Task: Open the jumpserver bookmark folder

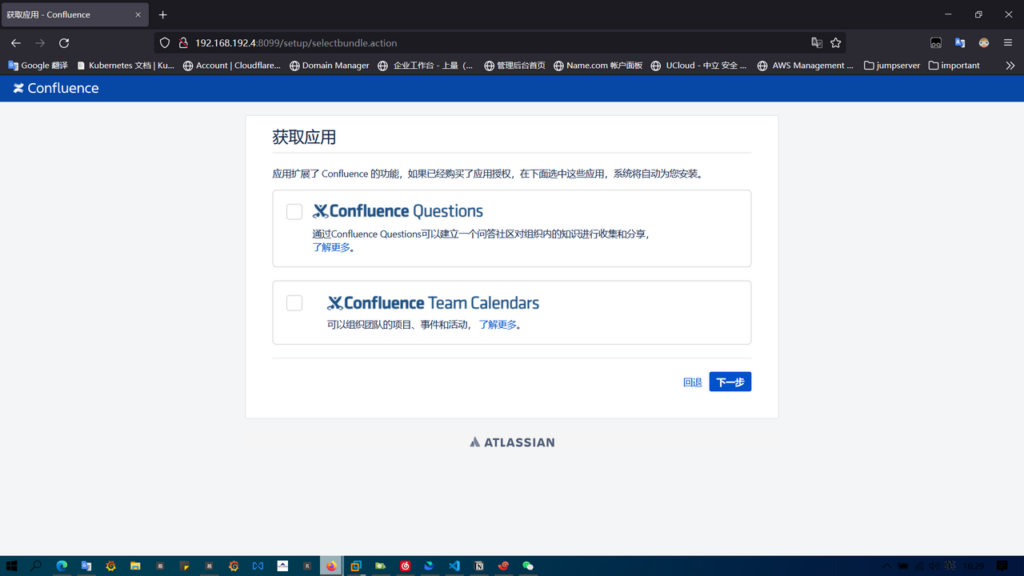Action: click(890, 66)
